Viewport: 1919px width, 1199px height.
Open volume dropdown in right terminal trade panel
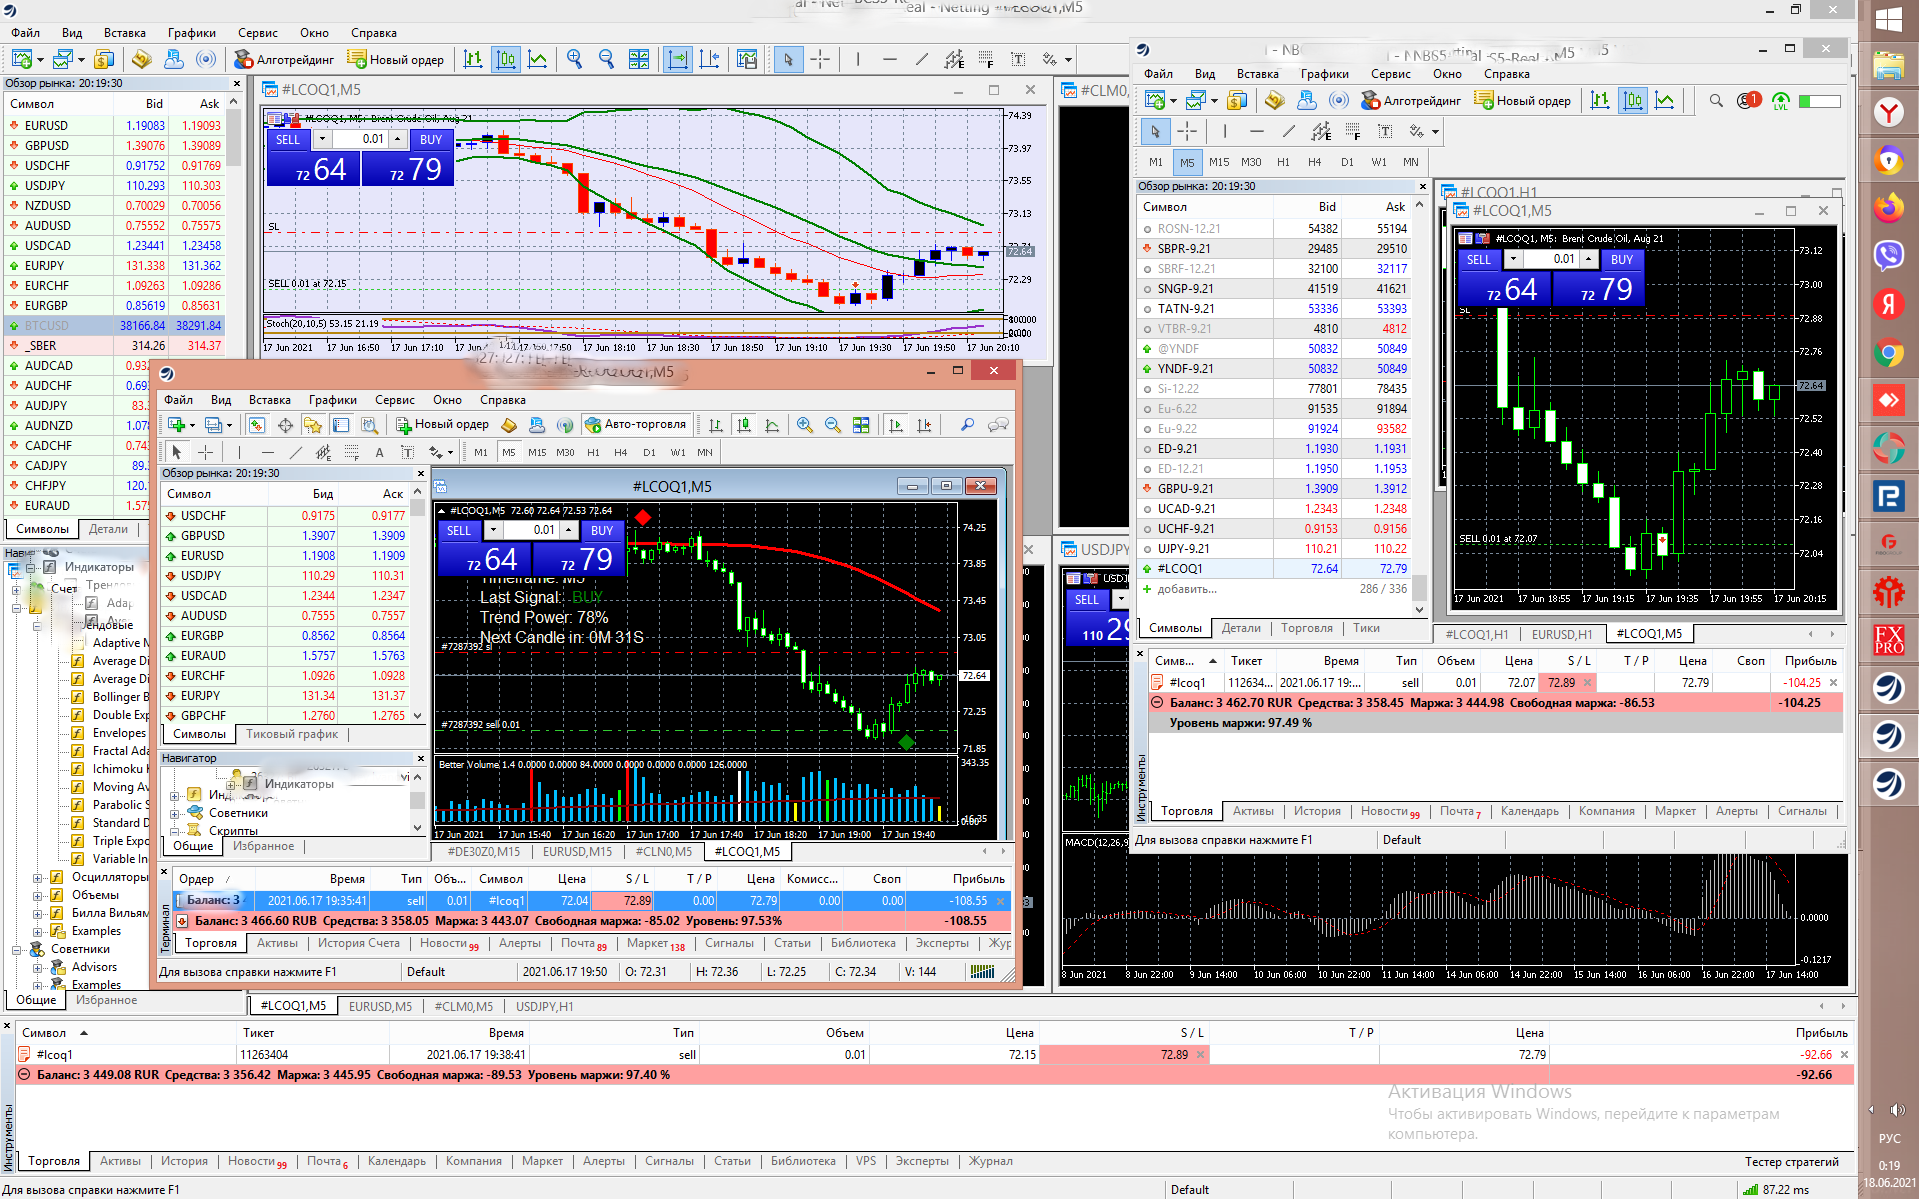click(x=1513, y=259)
